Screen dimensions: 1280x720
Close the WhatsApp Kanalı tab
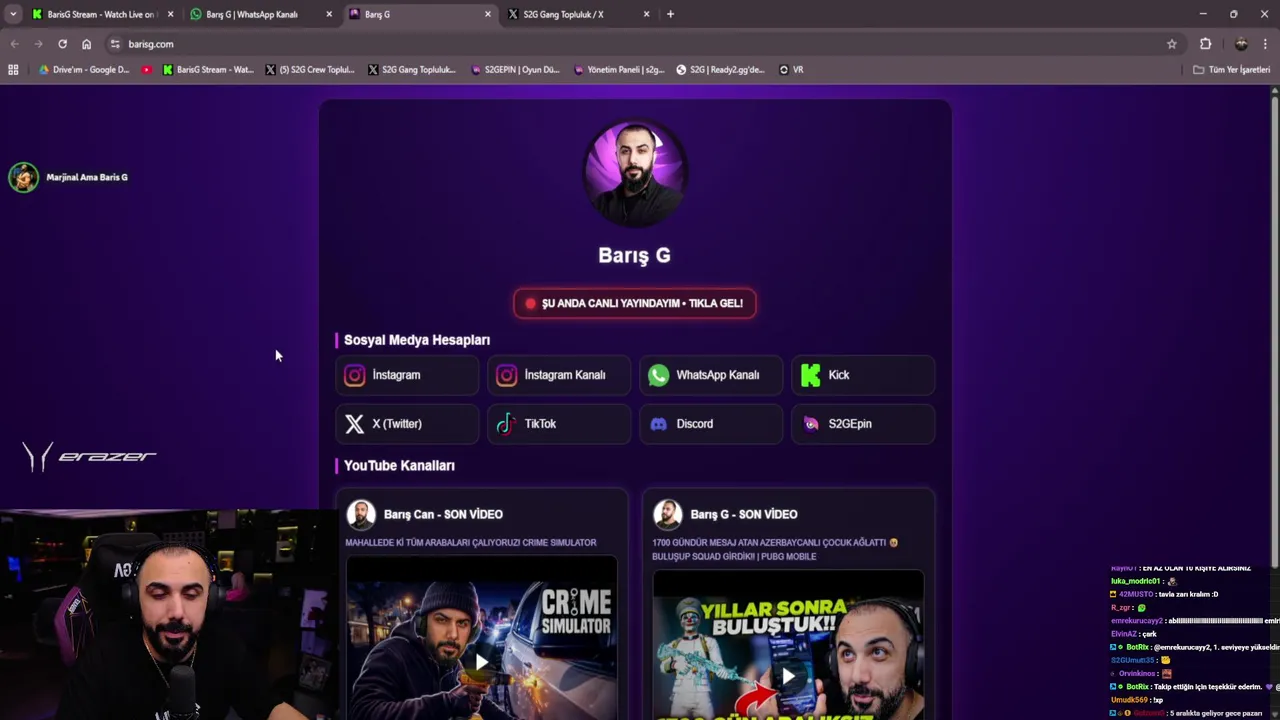[329, 14]
